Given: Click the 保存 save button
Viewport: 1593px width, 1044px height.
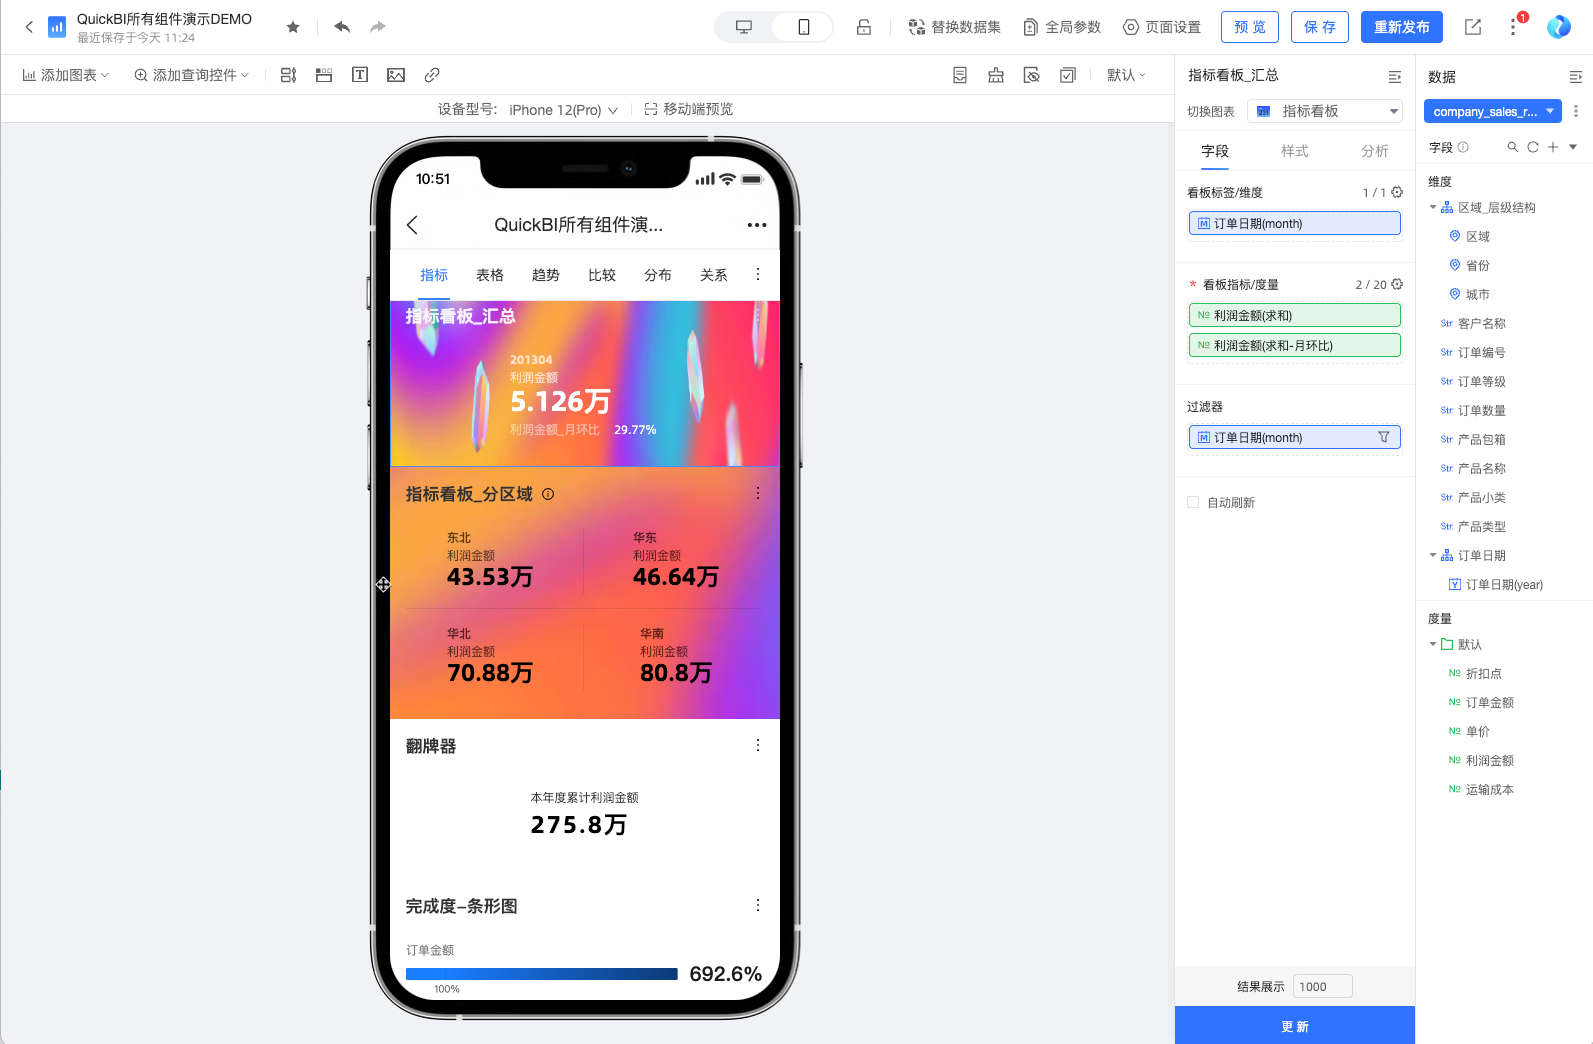Looking at the screenshot, I should (1320, 27).
